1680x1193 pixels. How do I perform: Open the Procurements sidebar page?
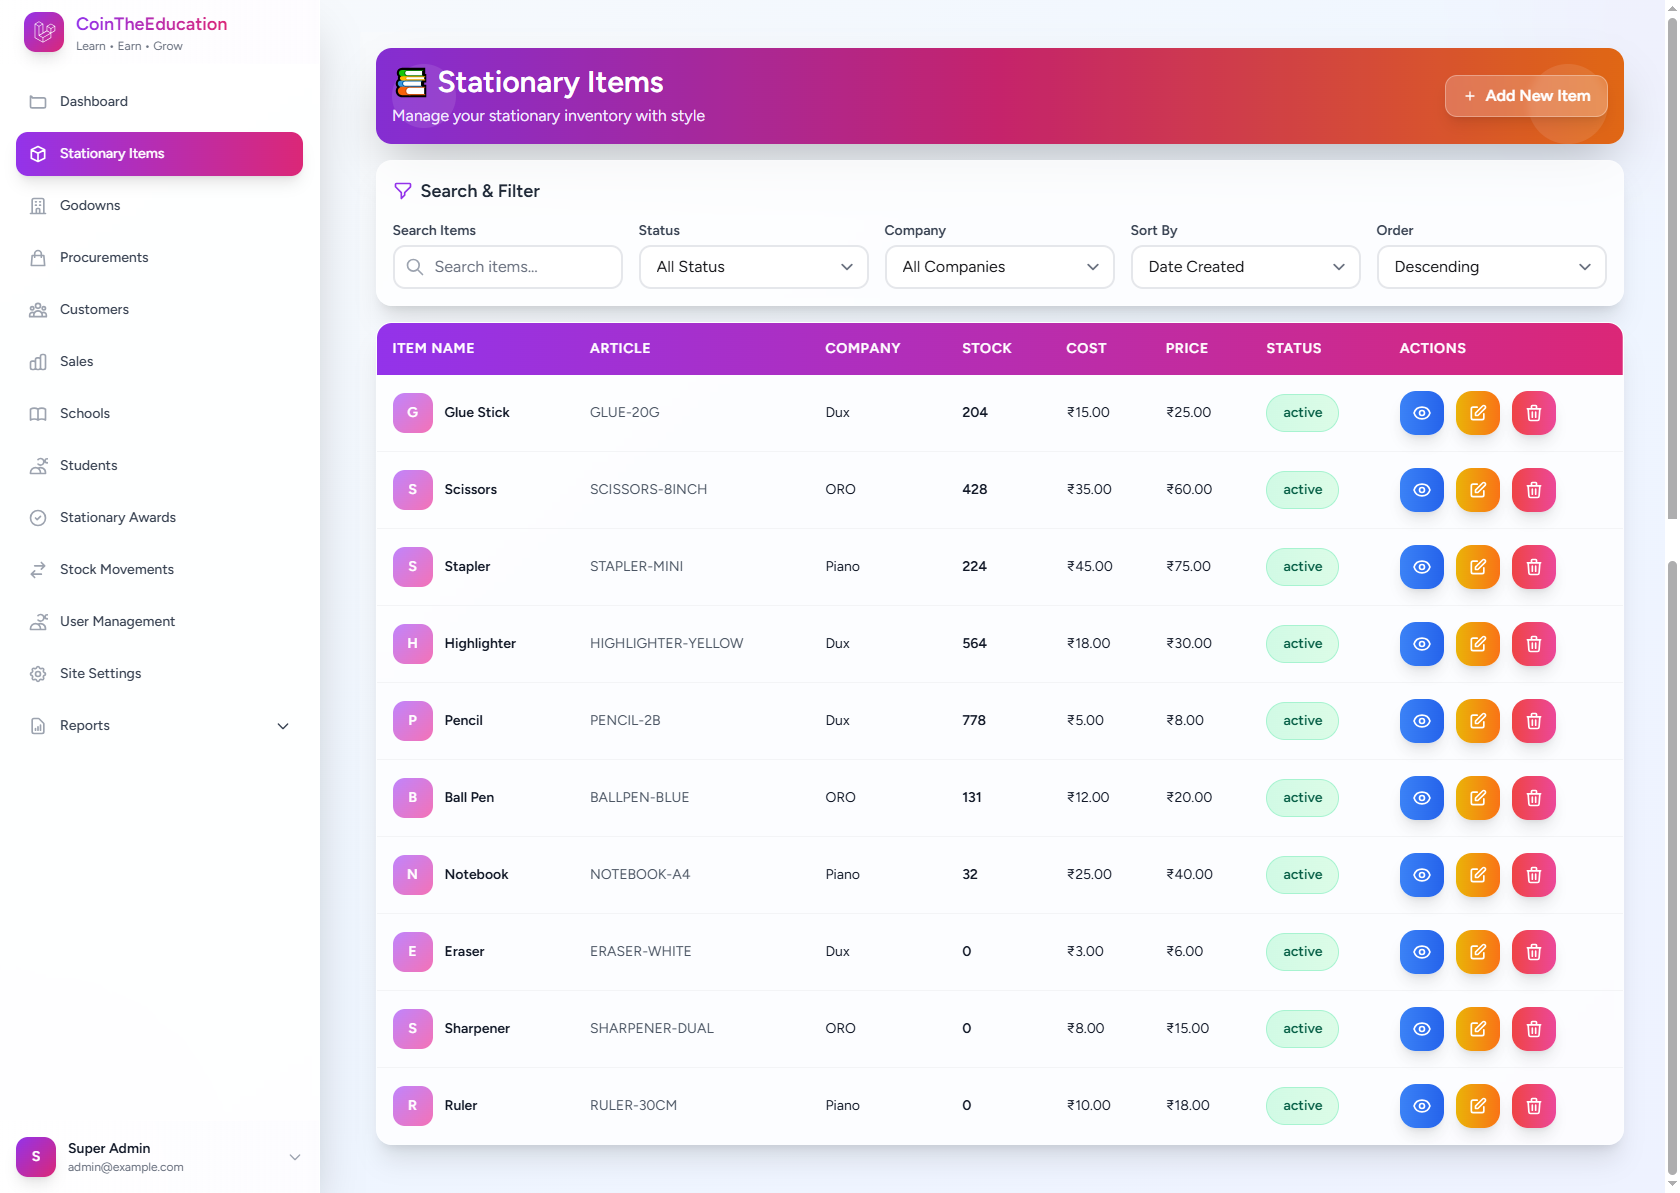click(x=104, y=258)
